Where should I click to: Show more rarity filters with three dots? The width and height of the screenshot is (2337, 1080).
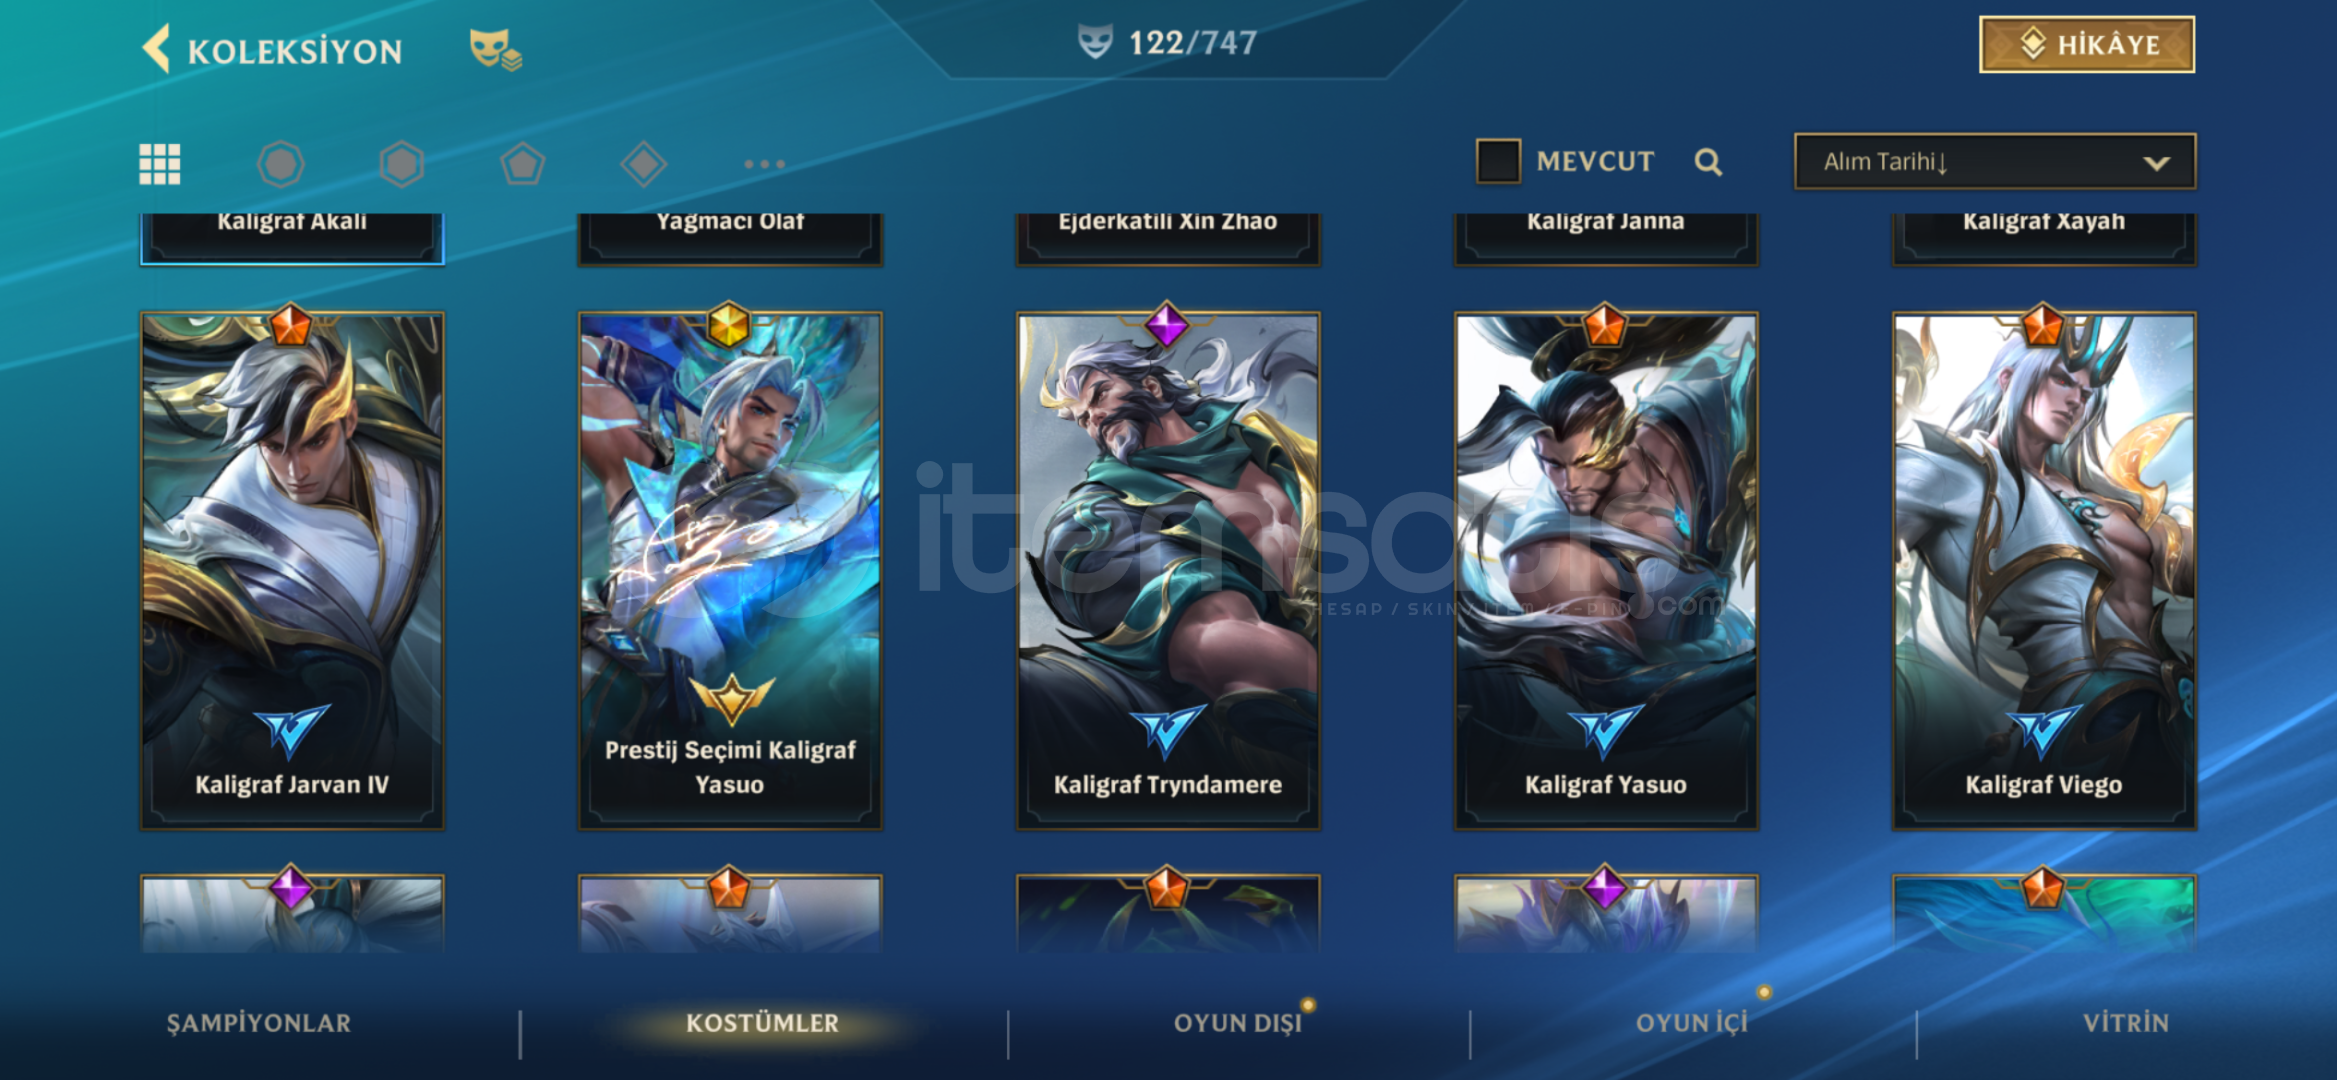click(x=765, y=164)
